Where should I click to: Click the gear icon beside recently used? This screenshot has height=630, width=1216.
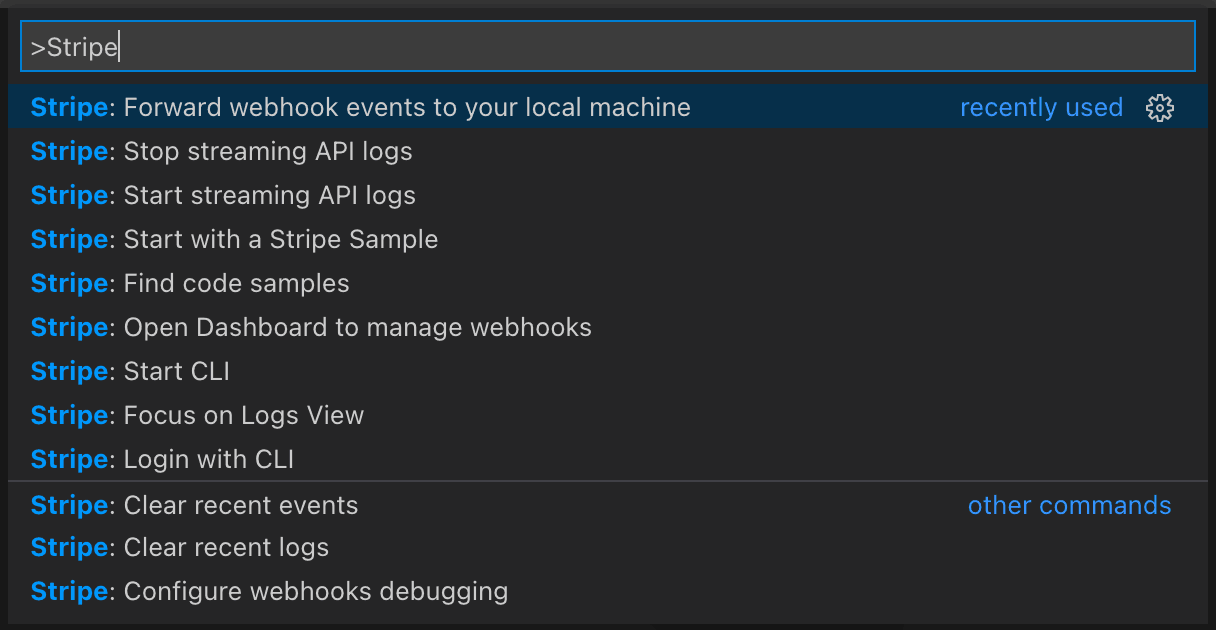click(x=1160, y=108)
